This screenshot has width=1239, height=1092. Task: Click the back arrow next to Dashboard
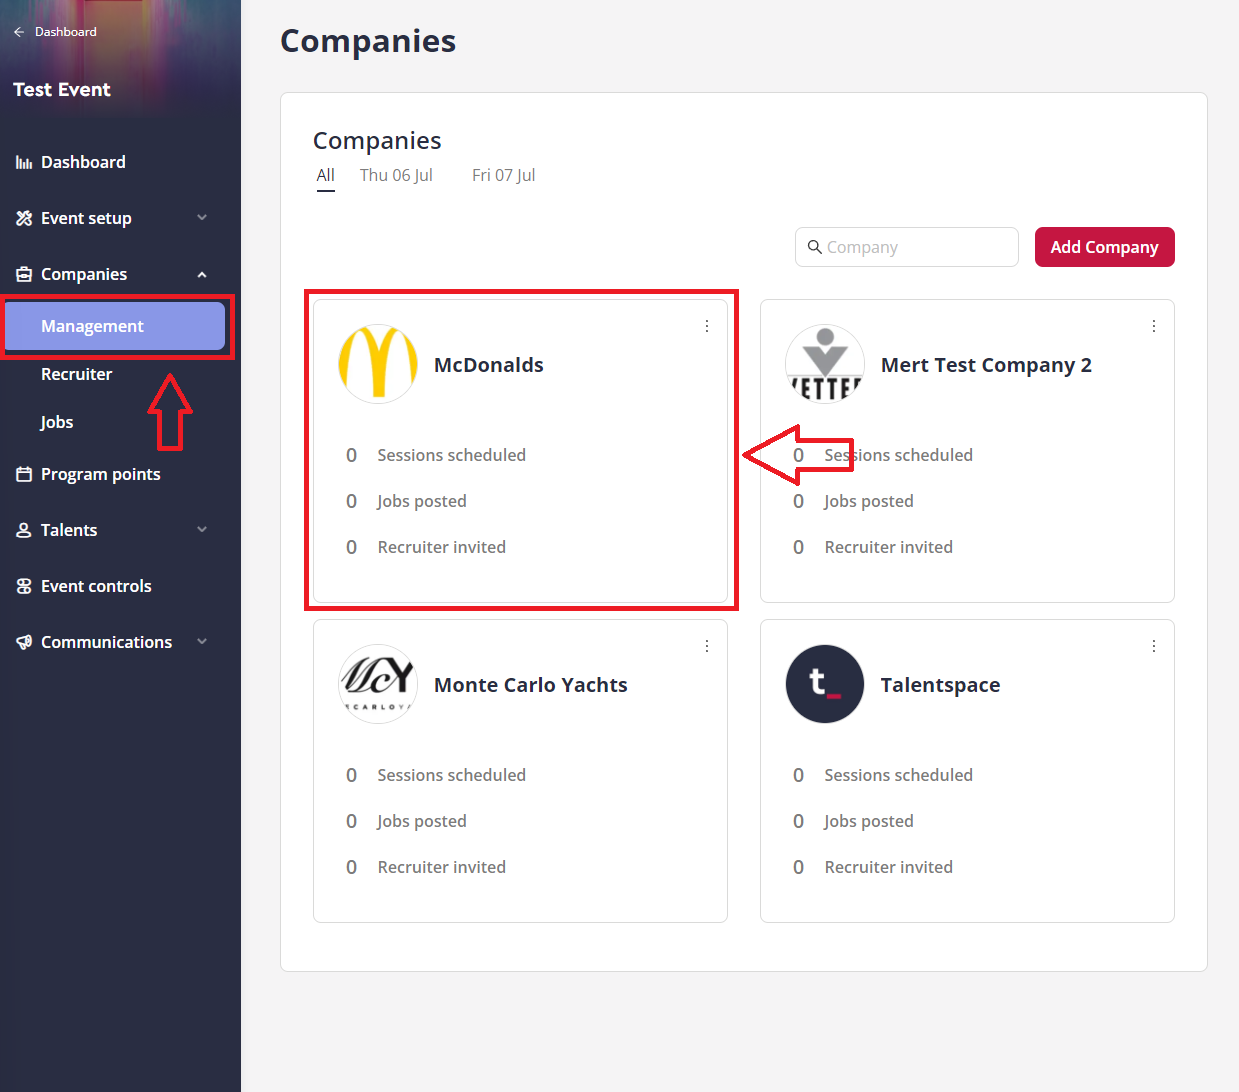pos(19,32)
